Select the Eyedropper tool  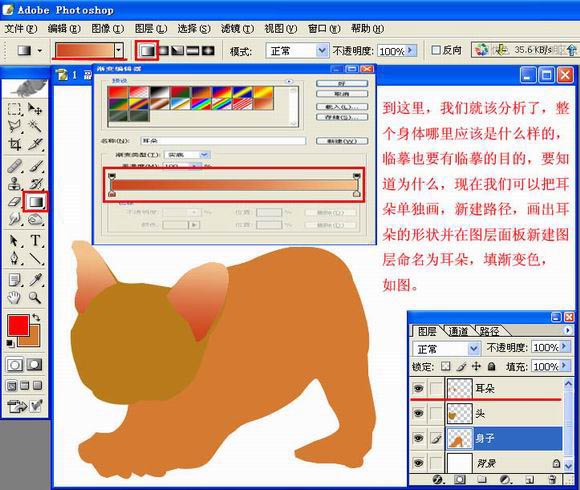tap(36, 280)
